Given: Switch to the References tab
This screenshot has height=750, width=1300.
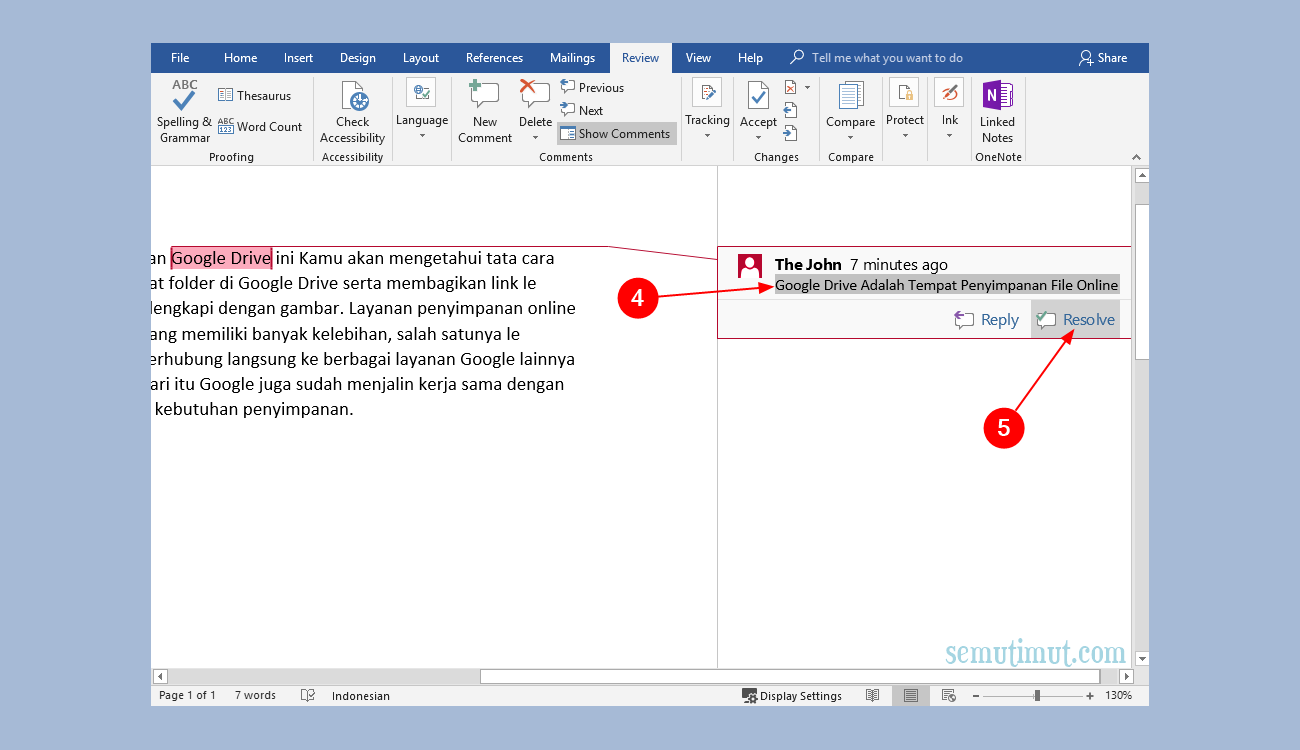Looking at the screenshot, I should tap(494, 58).
